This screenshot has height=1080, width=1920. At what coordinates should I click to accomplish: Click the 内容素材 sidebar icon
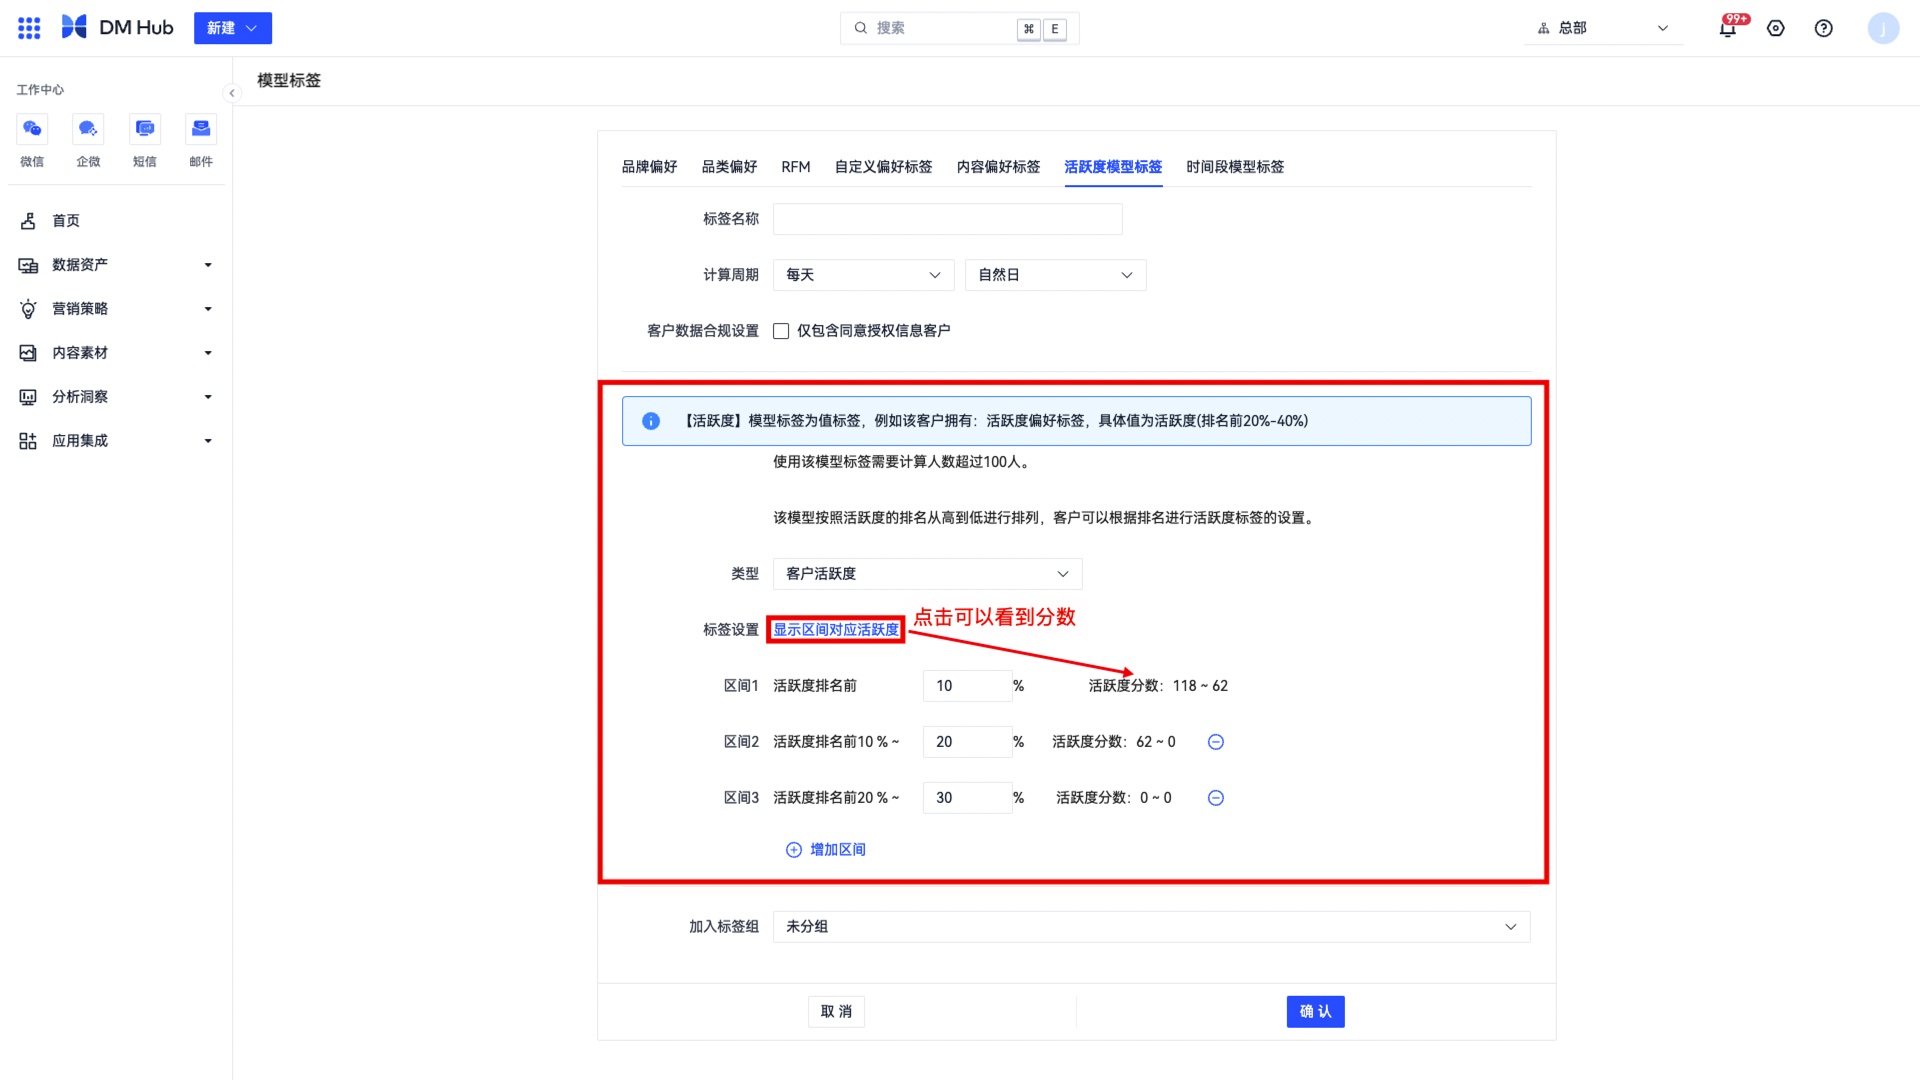[x=28, y=353]
